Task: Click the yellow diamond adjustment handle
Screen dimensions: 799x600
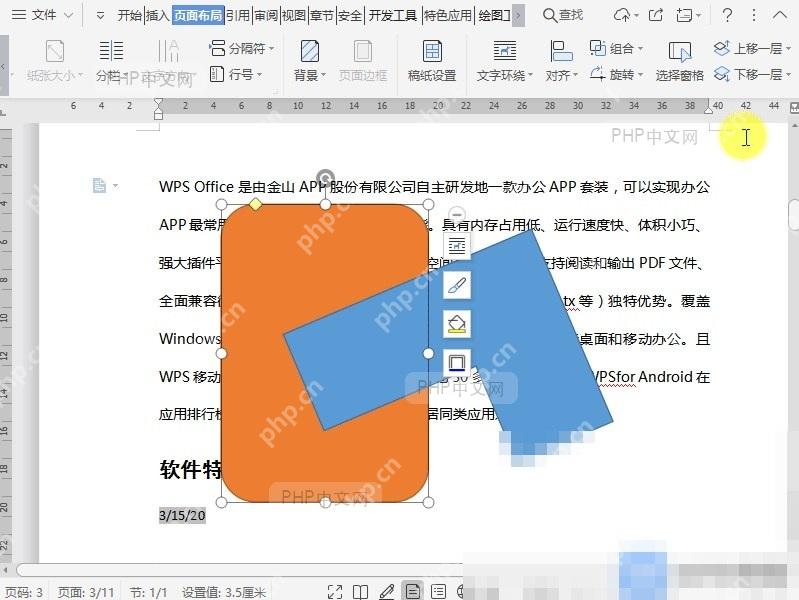Action: coord(255,204)
